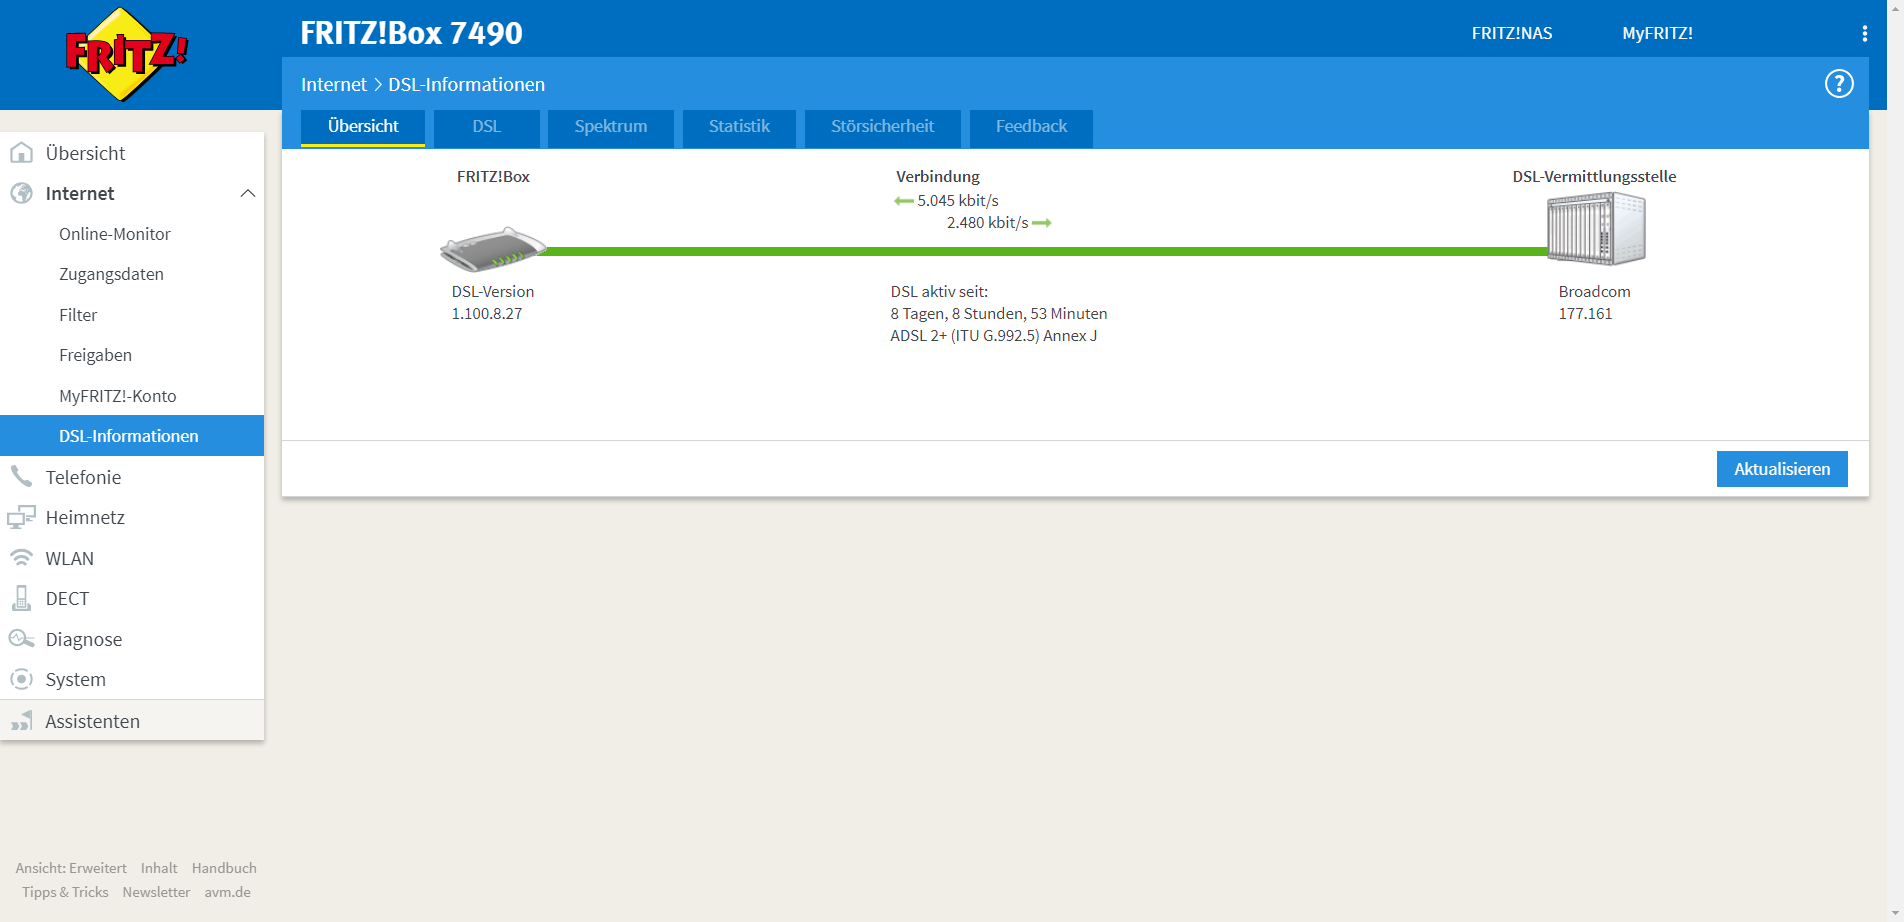This screenshot has width=1904, height=922.
Task: Click the FRITZ! logo
Action: [x=125, y=54]
